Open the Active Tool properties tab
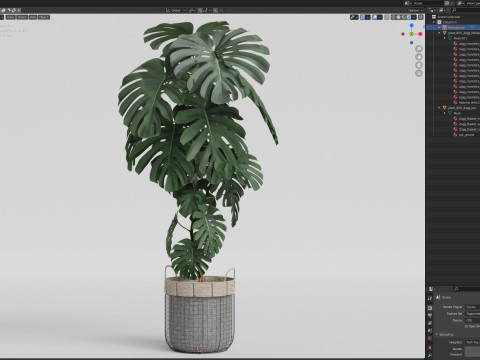The image size is (480, 360). [x=430, y=298]
